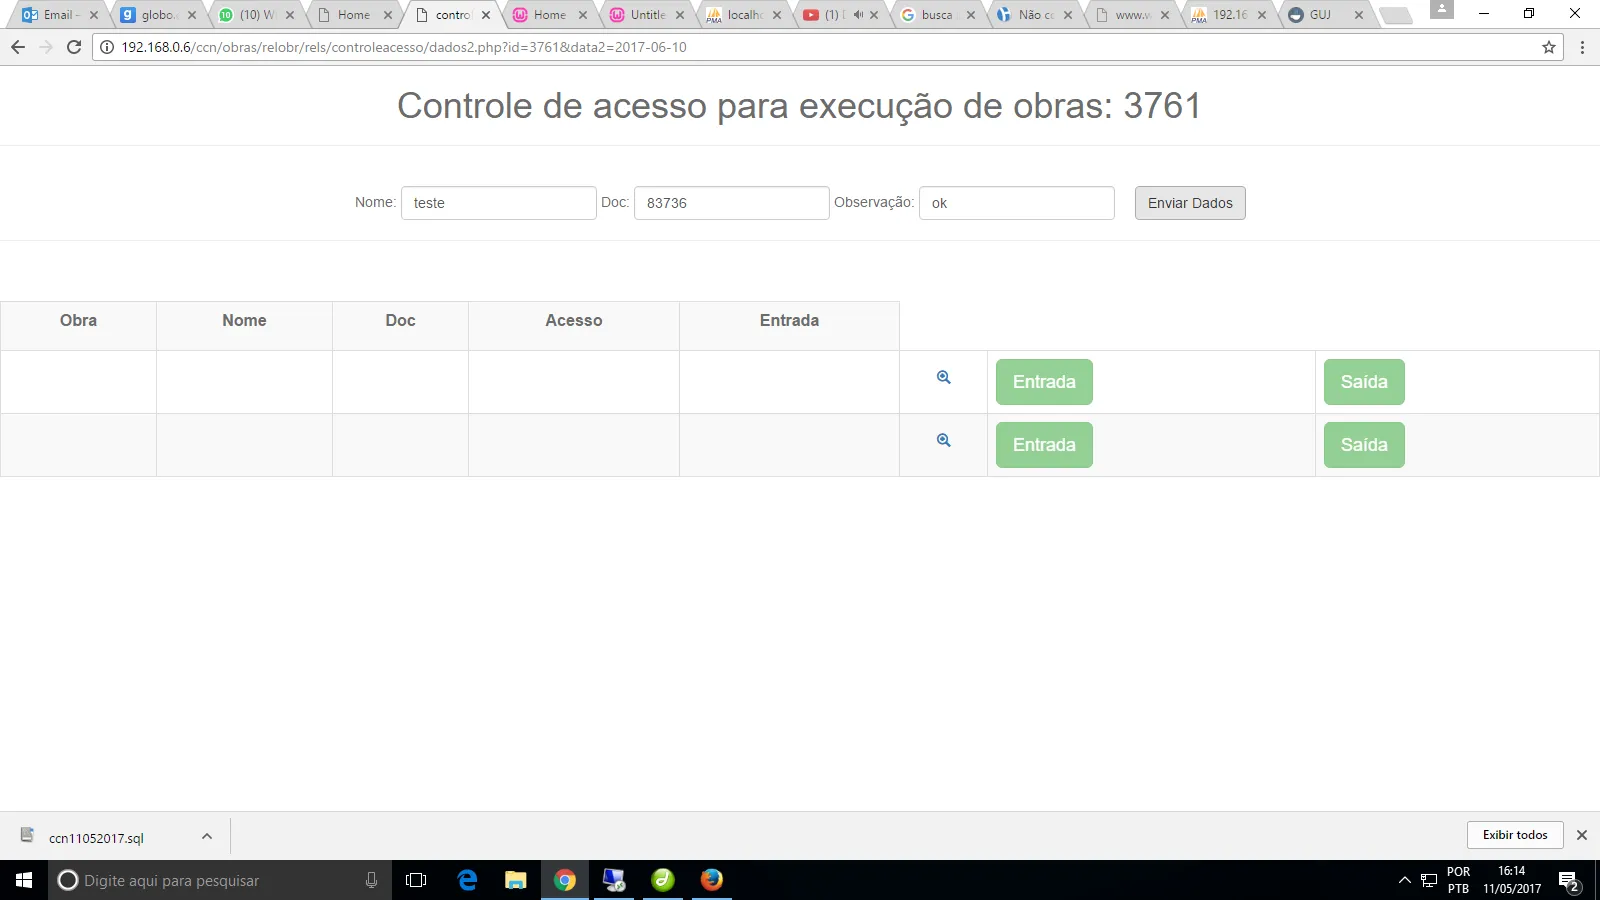Show hidden system tray icons
Screen dimensions: 1600x900
point(1404,880)
